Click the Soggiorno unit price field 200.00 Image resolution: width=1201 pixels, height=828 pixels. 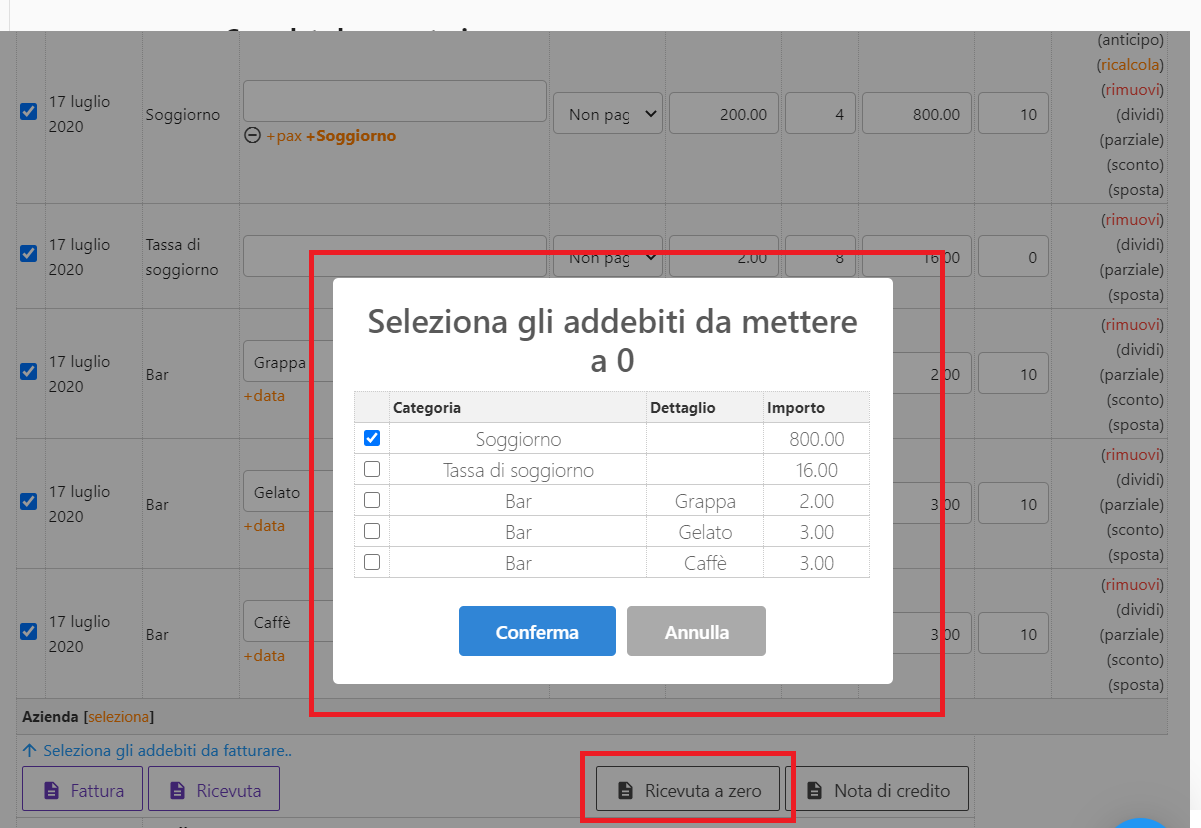click(723, 114)
